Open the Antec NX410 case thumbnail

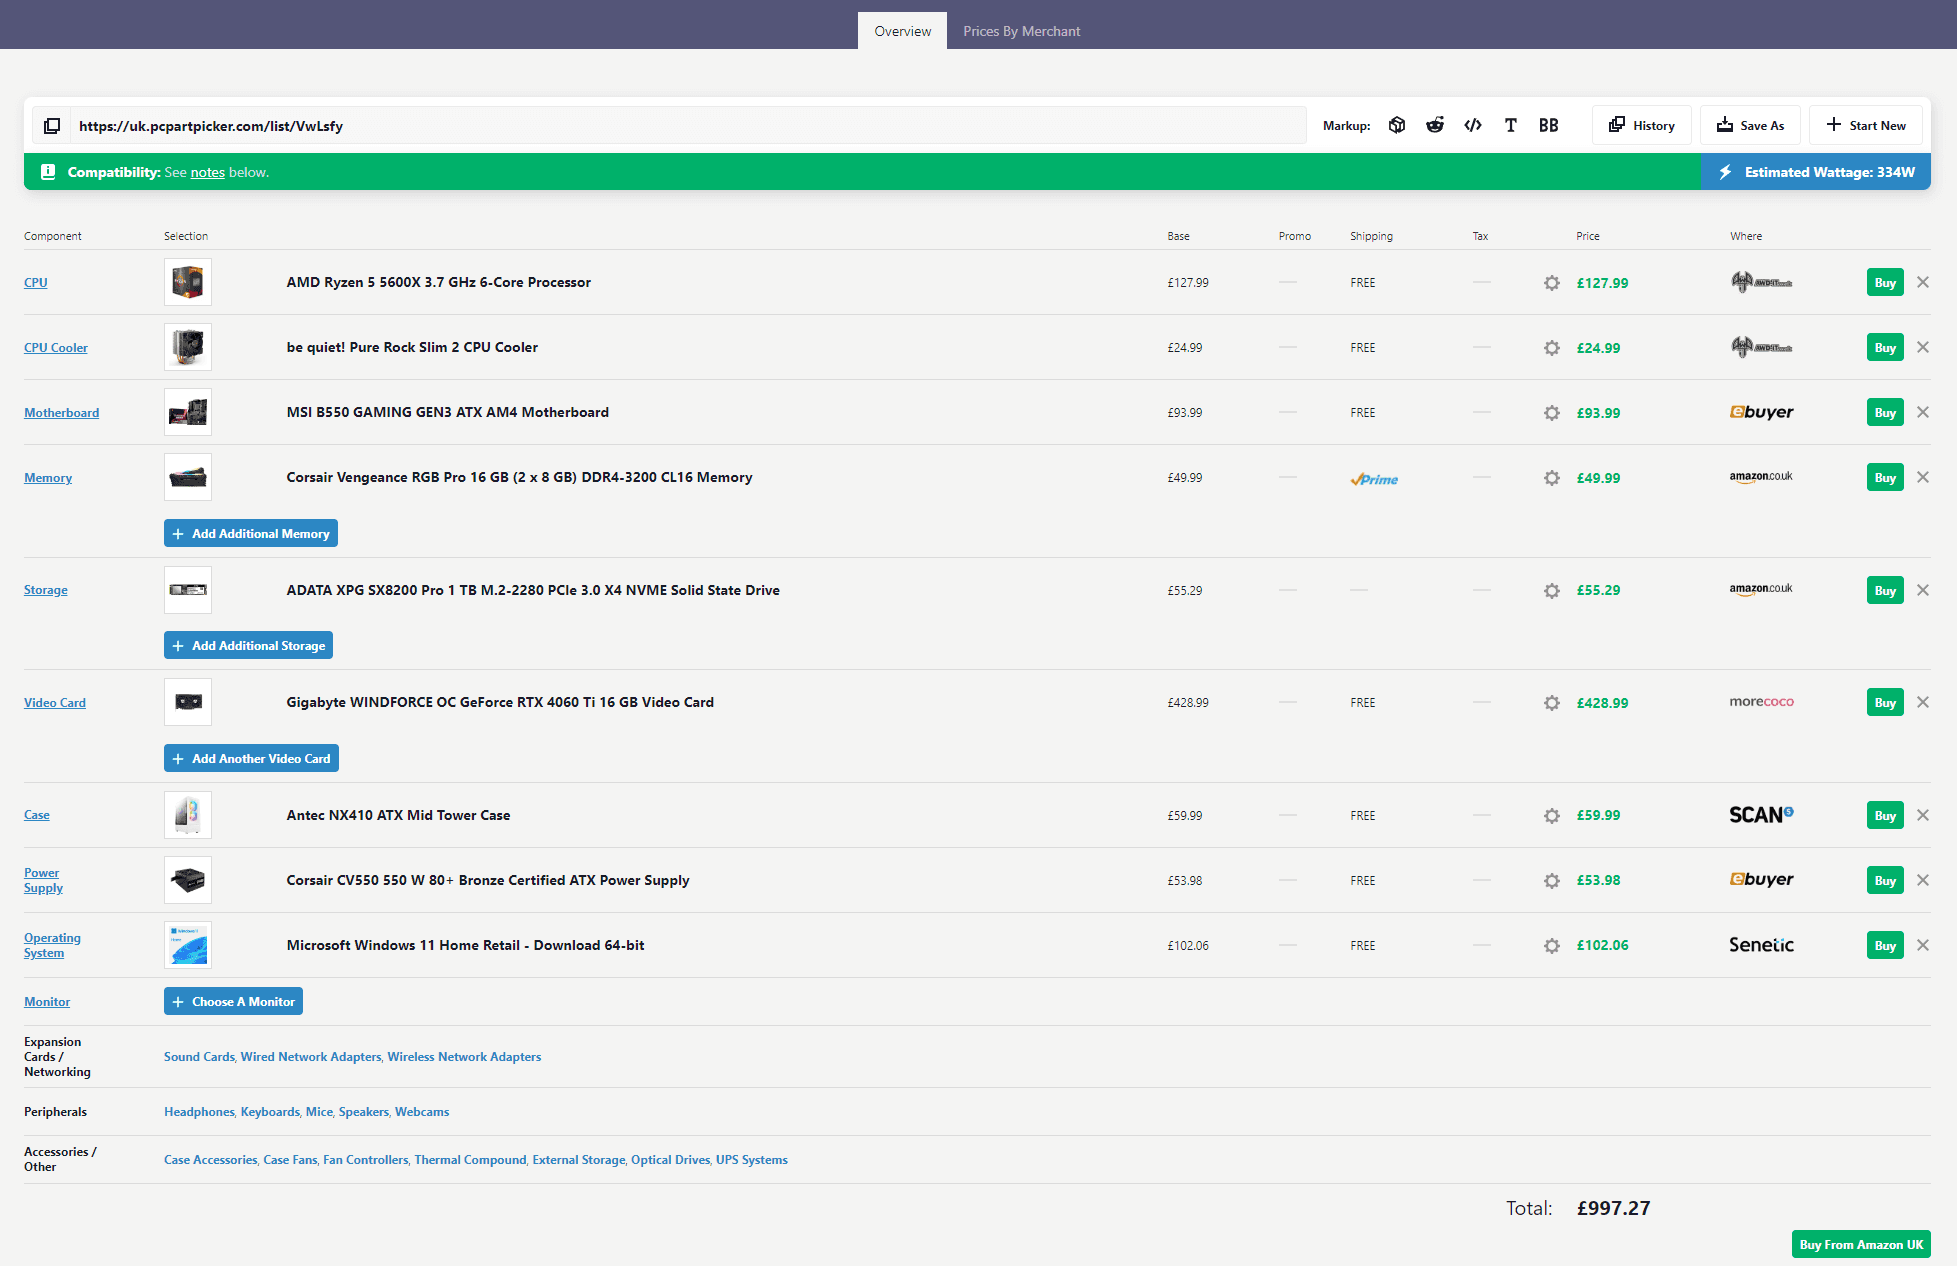pos(188,815)
